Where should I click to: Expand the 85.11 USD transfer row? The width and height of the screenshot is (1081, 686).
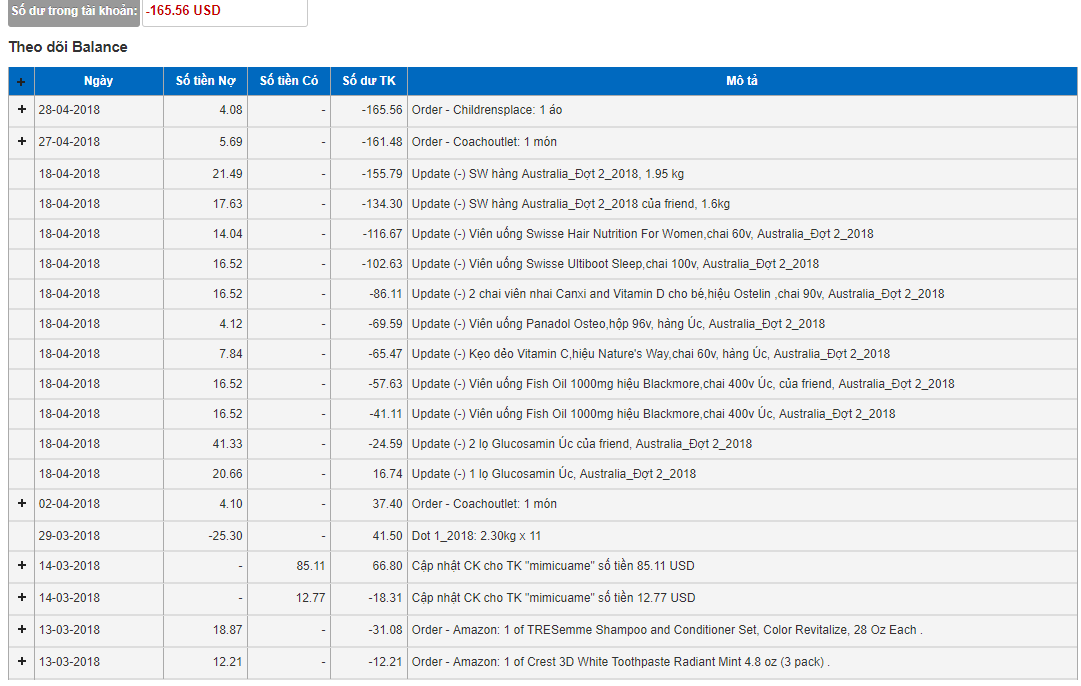coord(21,566)
